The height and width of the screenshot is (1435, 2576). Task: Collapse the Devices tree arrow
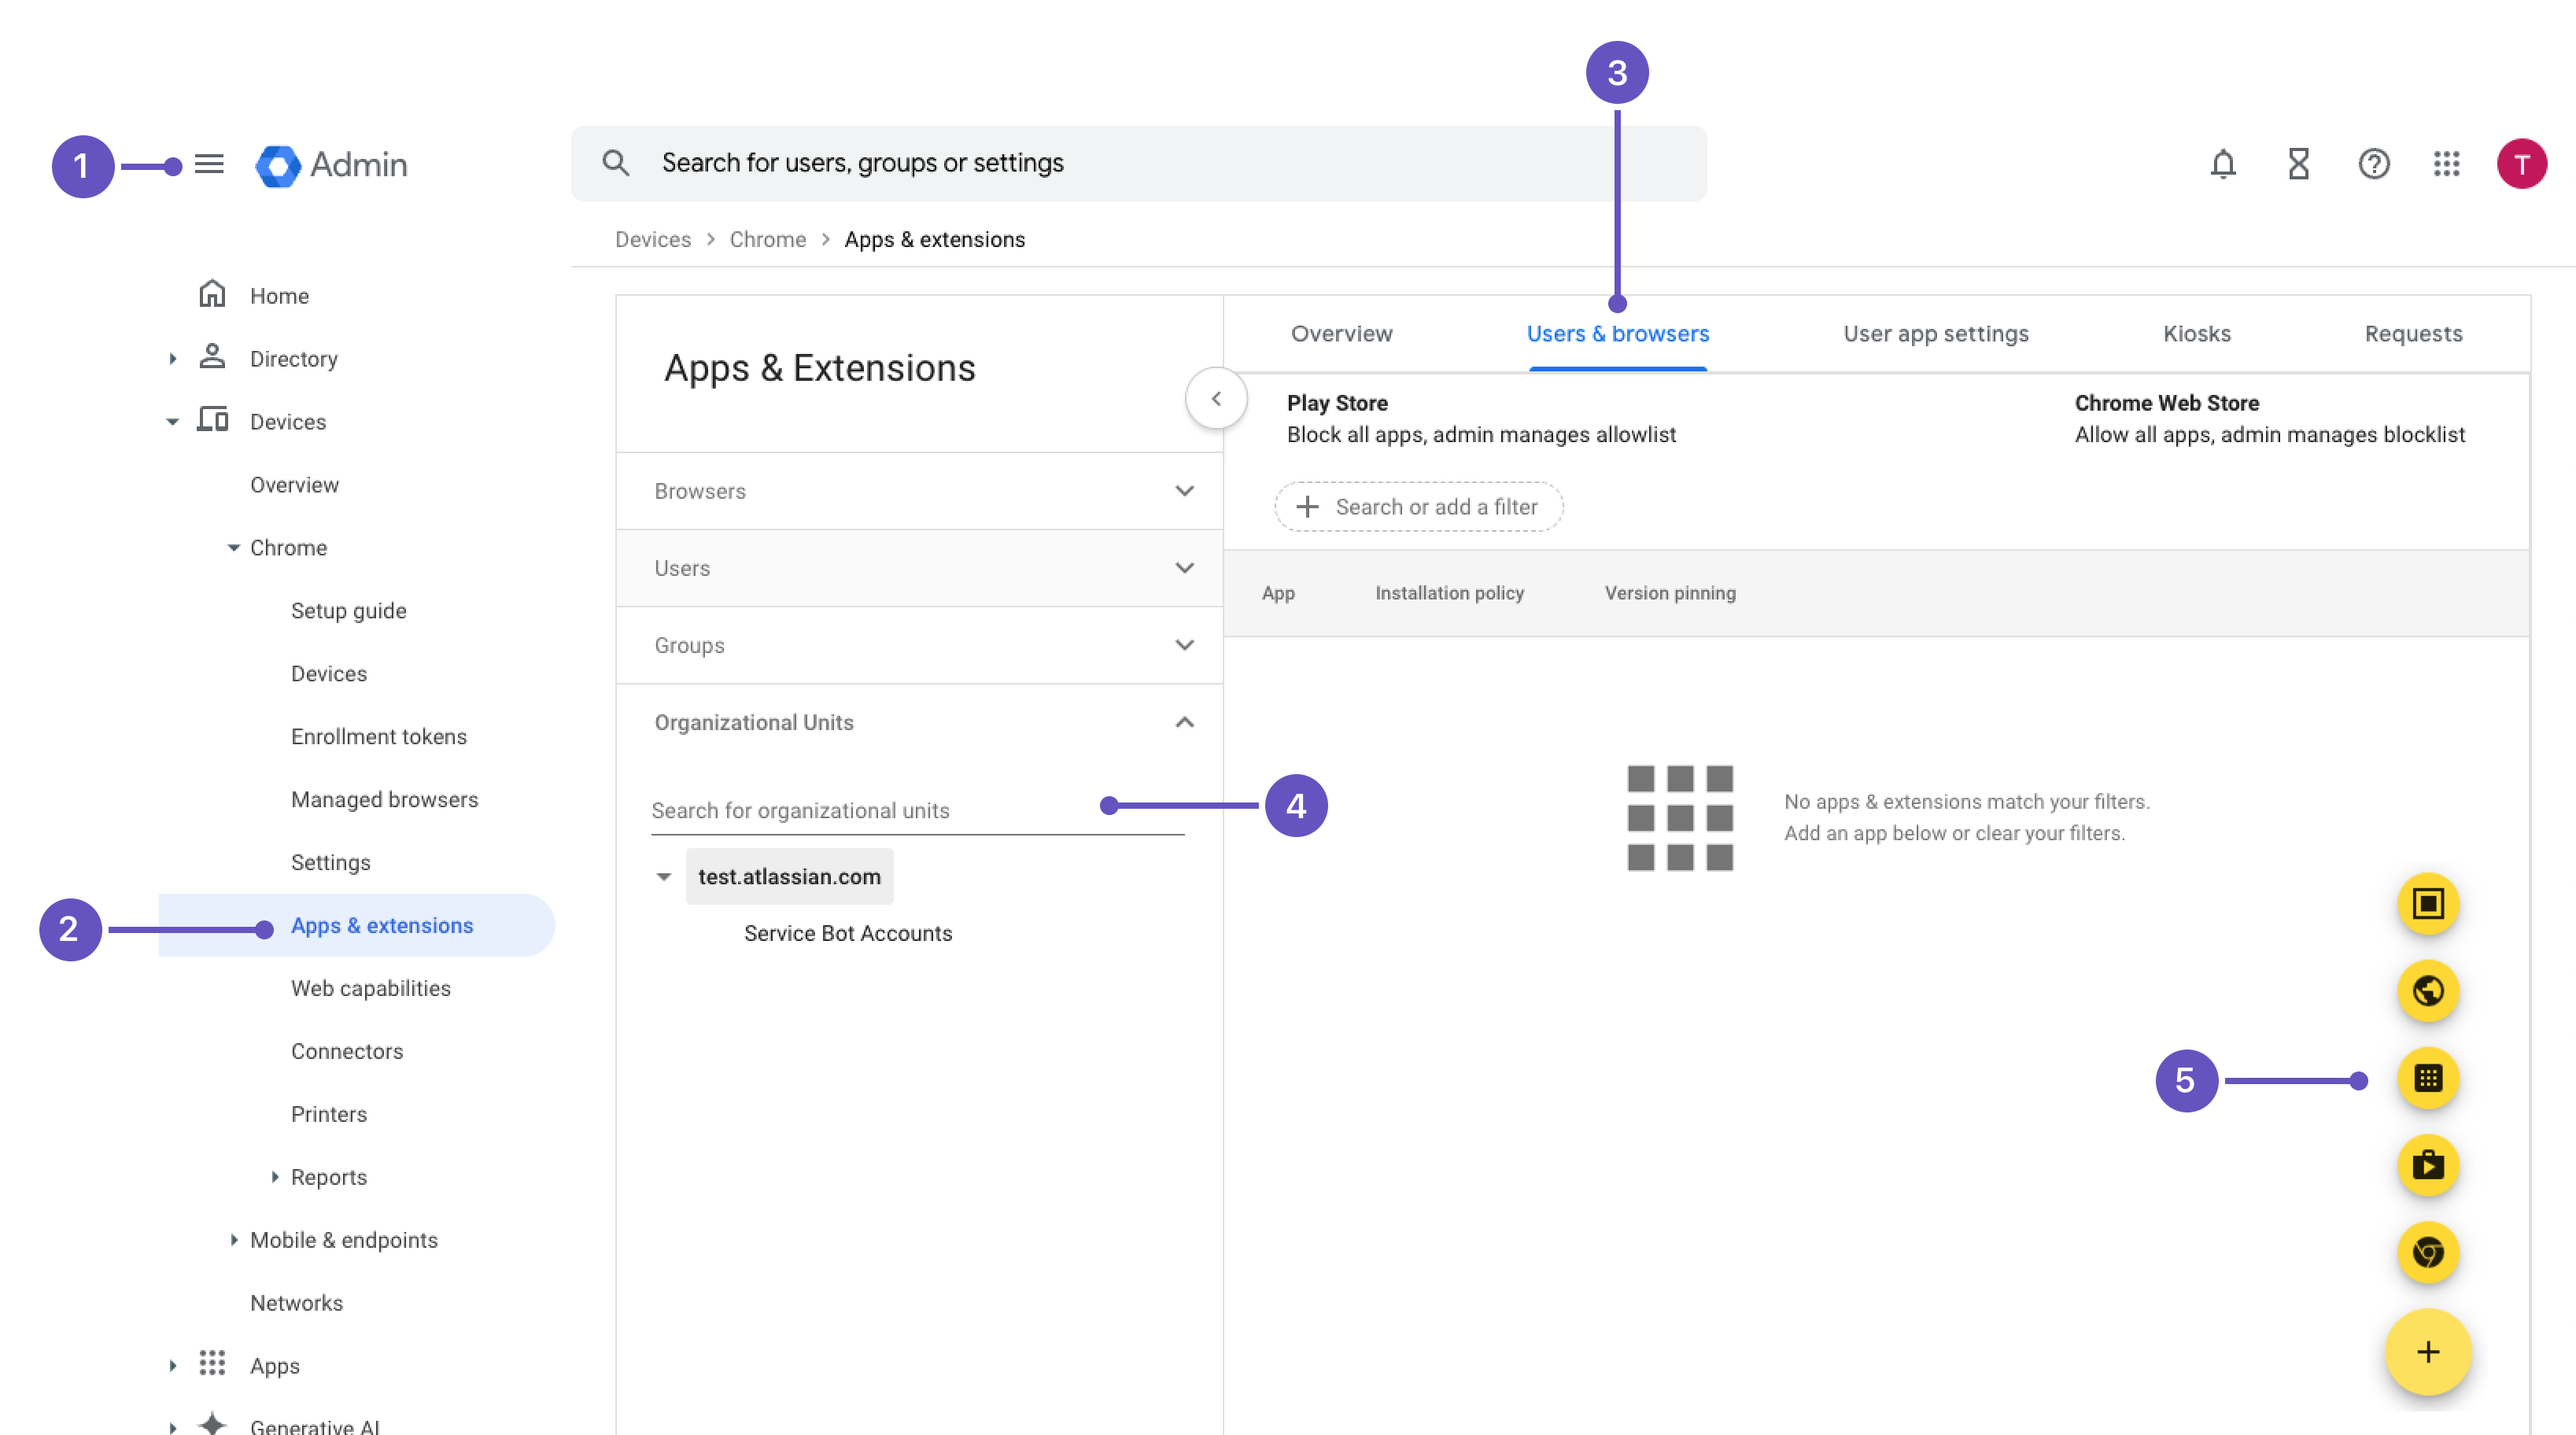172,421
